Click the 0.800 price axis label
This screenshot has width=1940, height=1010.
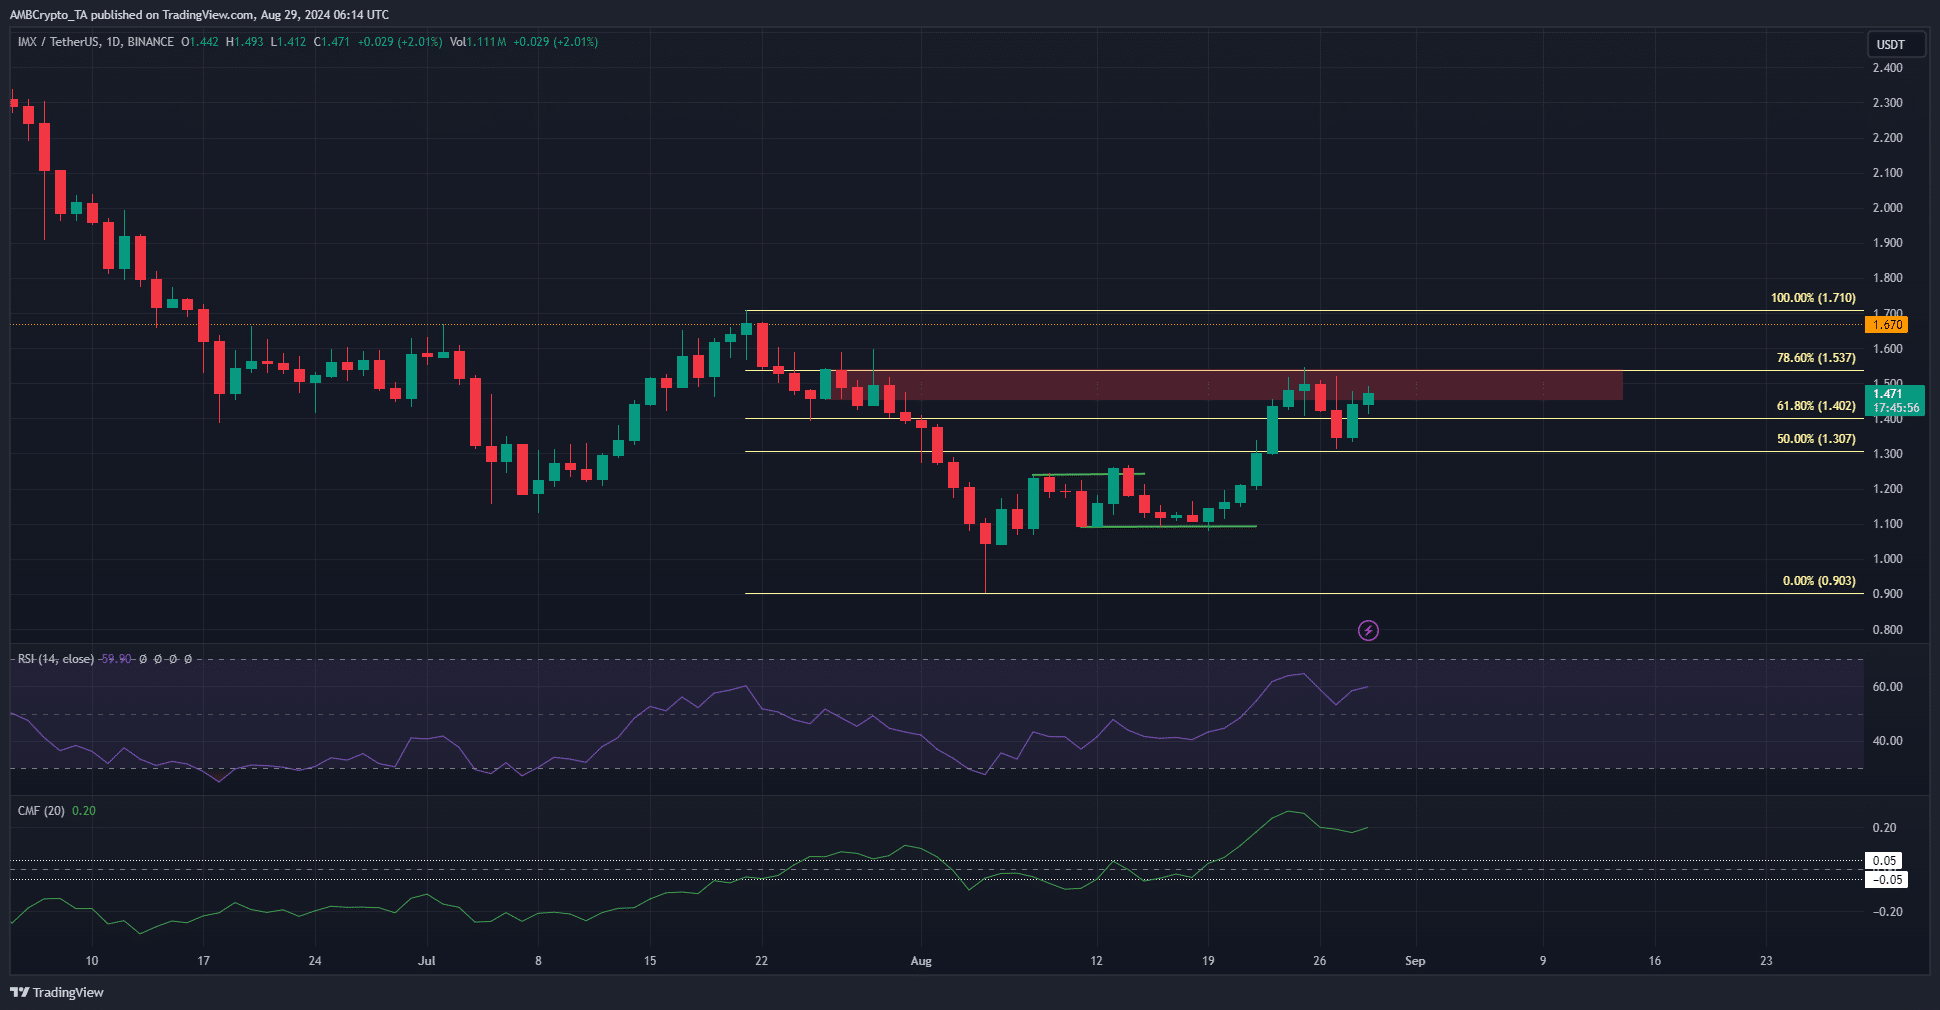point(1887,630)
